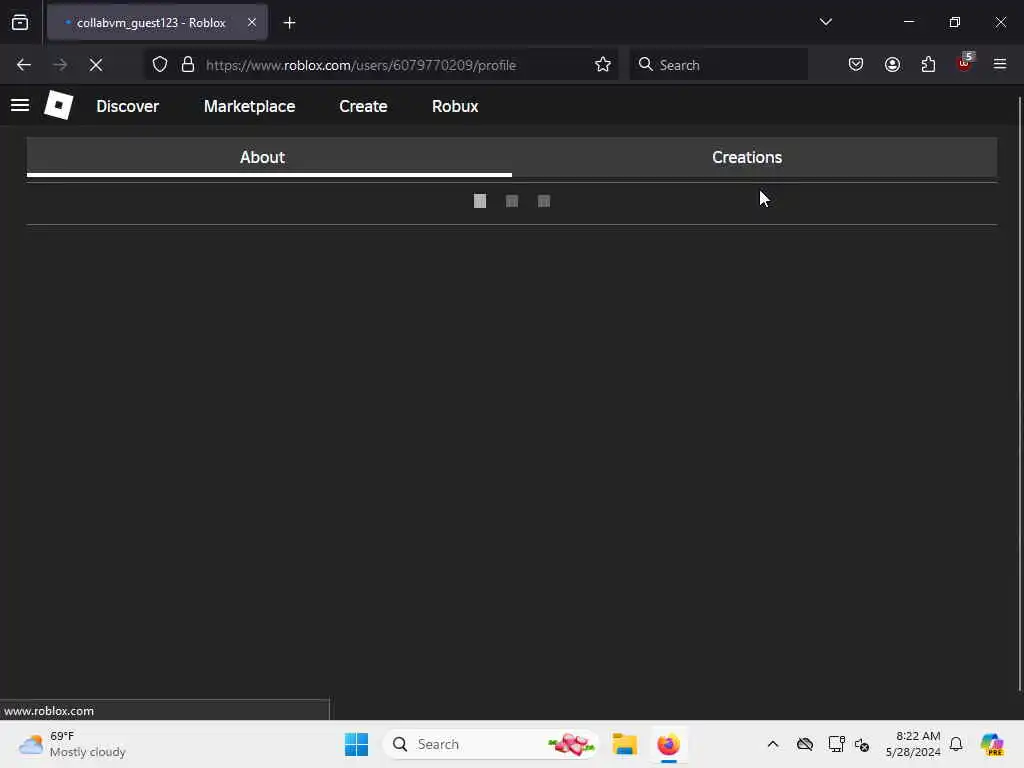Stop loading the current page
The height and width of the screenshot is (768, 1024).
pos(96,65)
